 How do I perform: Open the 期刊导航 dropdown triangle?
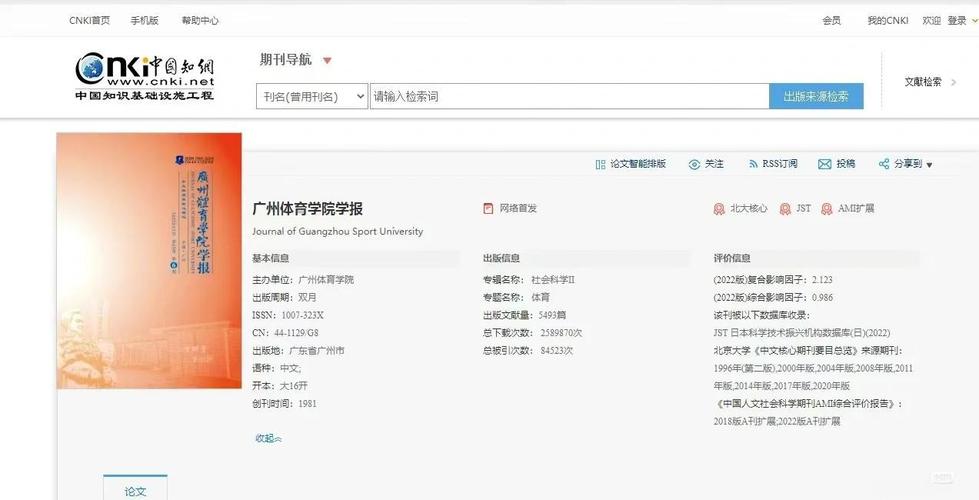327,61
